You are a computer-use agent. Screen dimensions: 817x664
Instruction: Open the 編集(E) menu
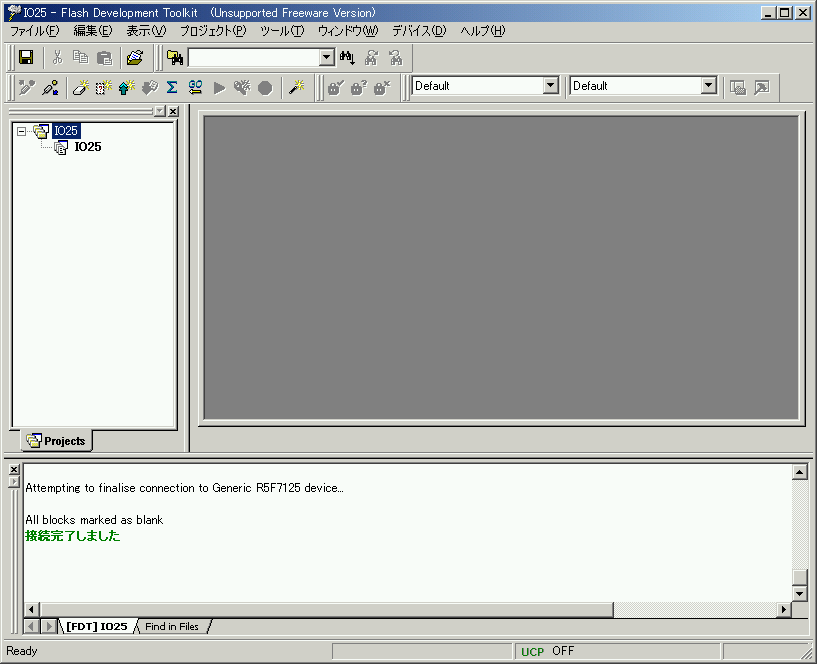93,31
